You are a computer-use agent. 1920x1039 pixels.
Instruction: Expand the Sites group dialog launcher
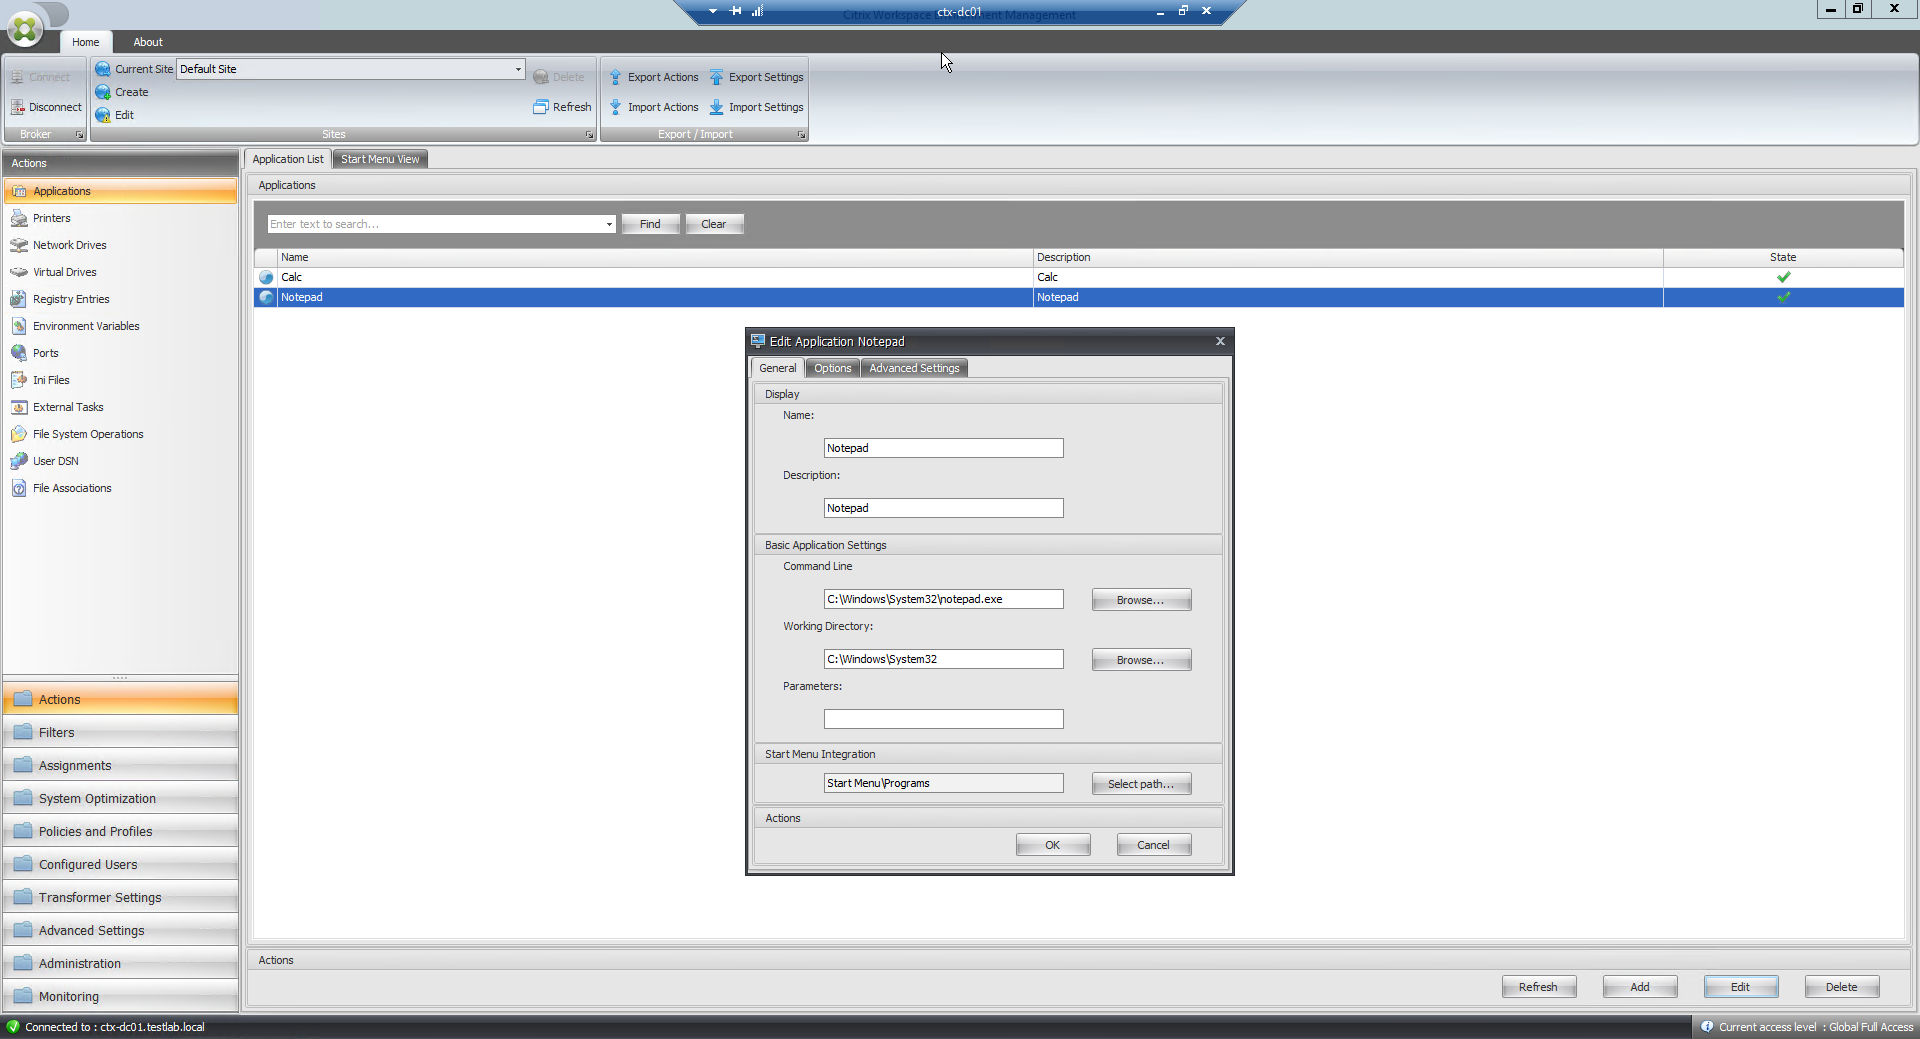click(x=589, y=135)
